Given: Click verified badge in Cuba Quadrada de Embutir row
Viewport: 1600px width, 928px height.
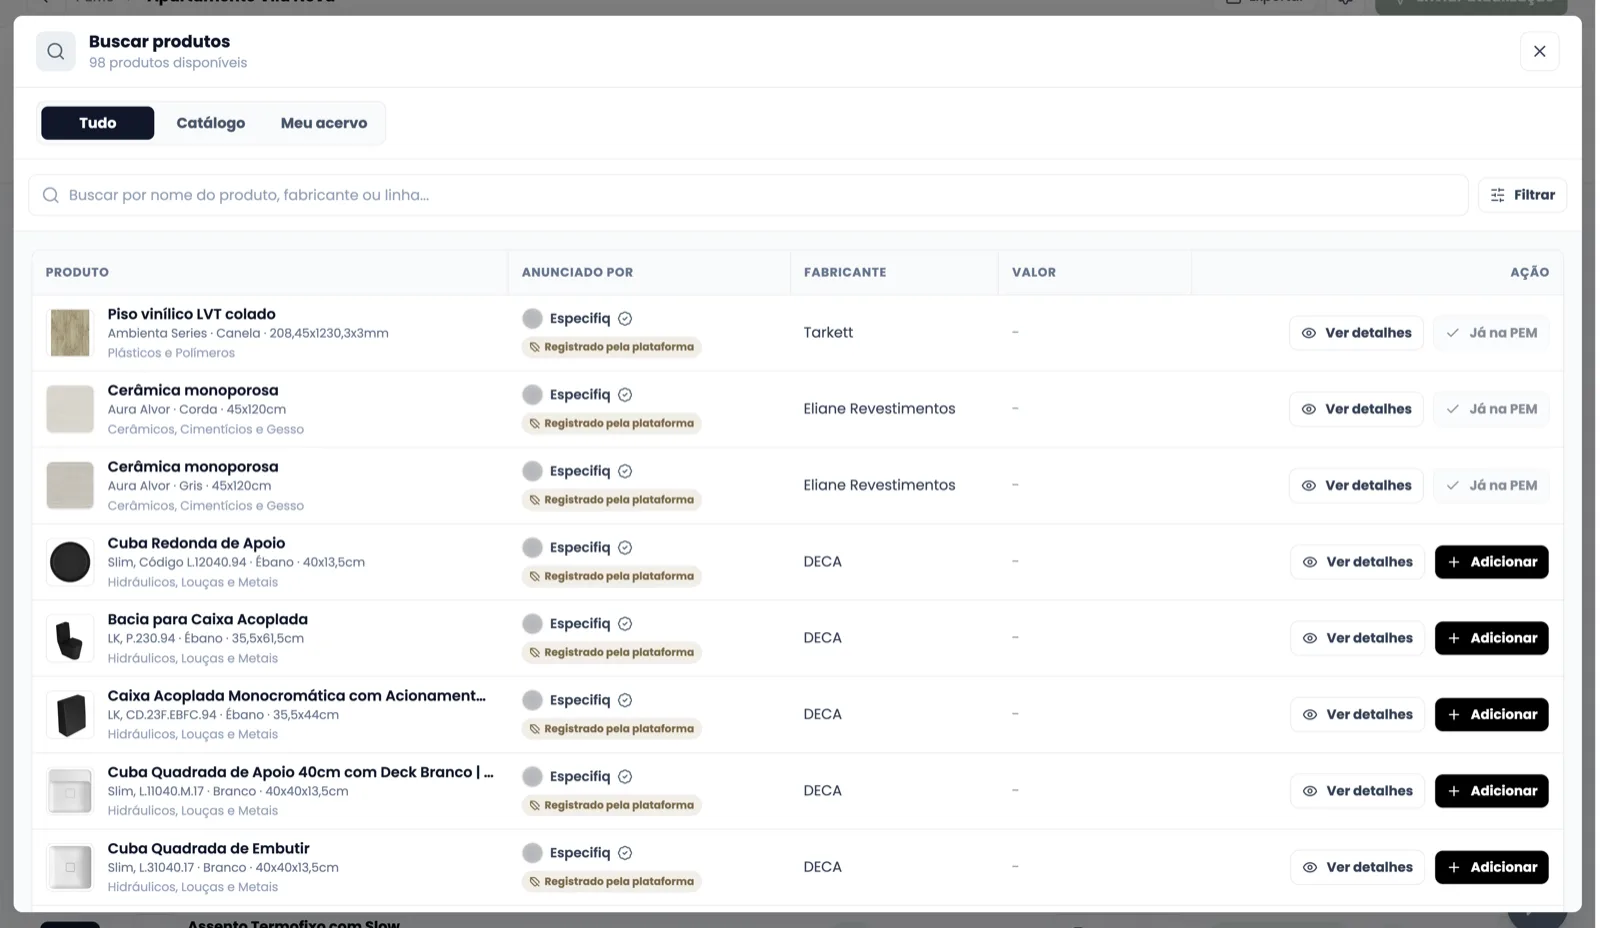Looking at the screenshot, I should pyautogui.click(x=625, y=853).
